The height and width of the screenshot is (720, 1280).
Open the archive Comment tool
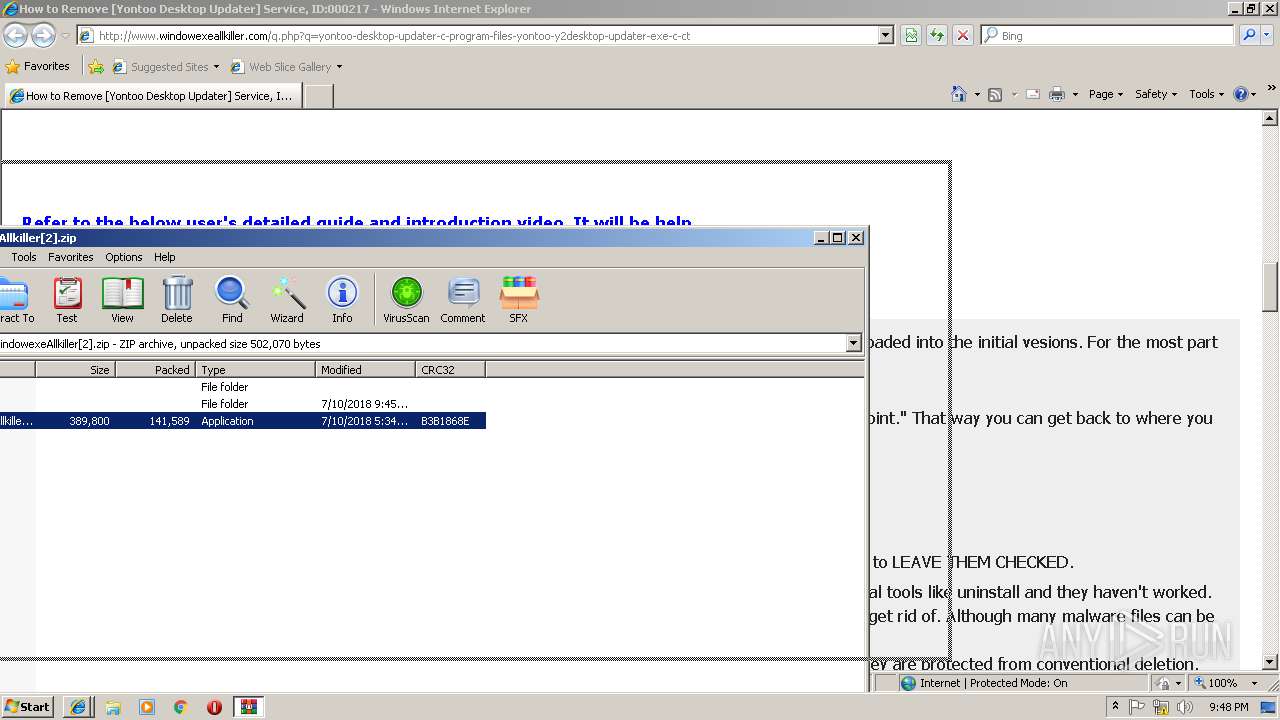[x=463, y=300]
